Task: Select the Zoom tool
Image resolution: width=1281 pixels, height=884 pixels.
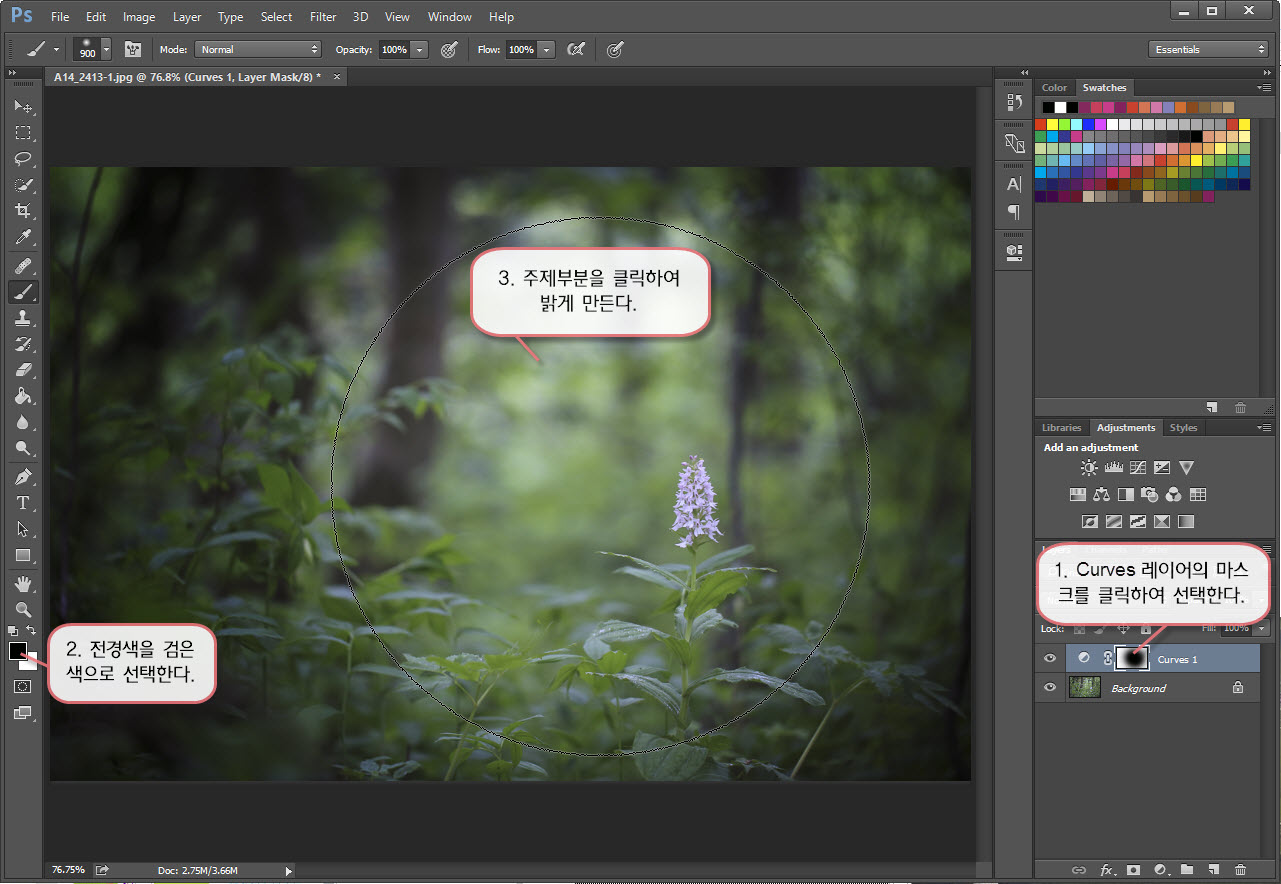Action: tap(23, 609)
